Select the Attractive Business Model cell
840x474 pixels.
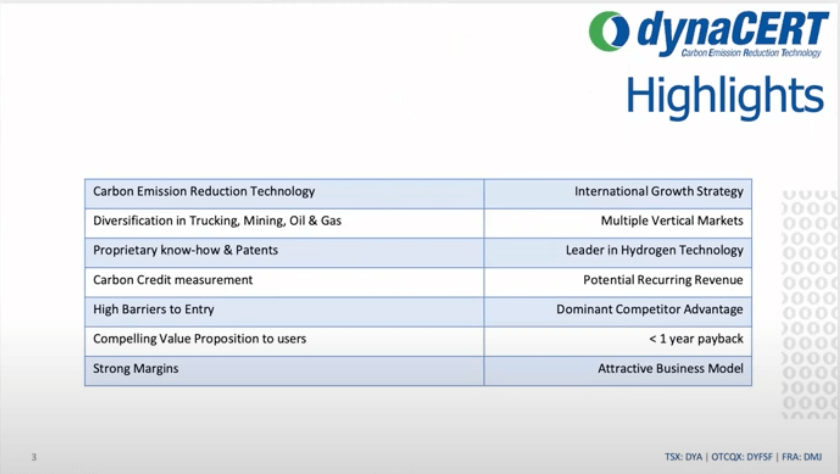[670, 369]
